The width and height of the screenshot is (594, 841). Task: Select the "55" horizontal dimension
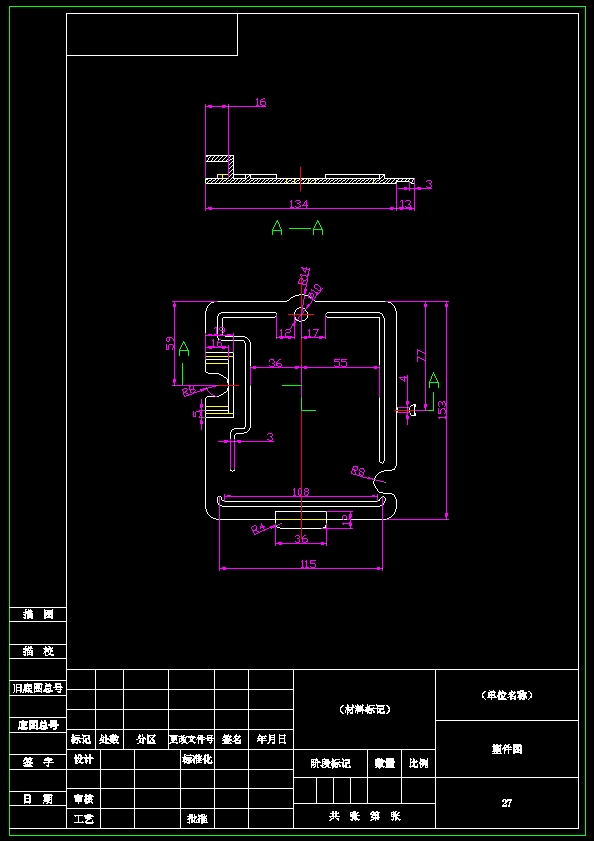coord(340,363)
